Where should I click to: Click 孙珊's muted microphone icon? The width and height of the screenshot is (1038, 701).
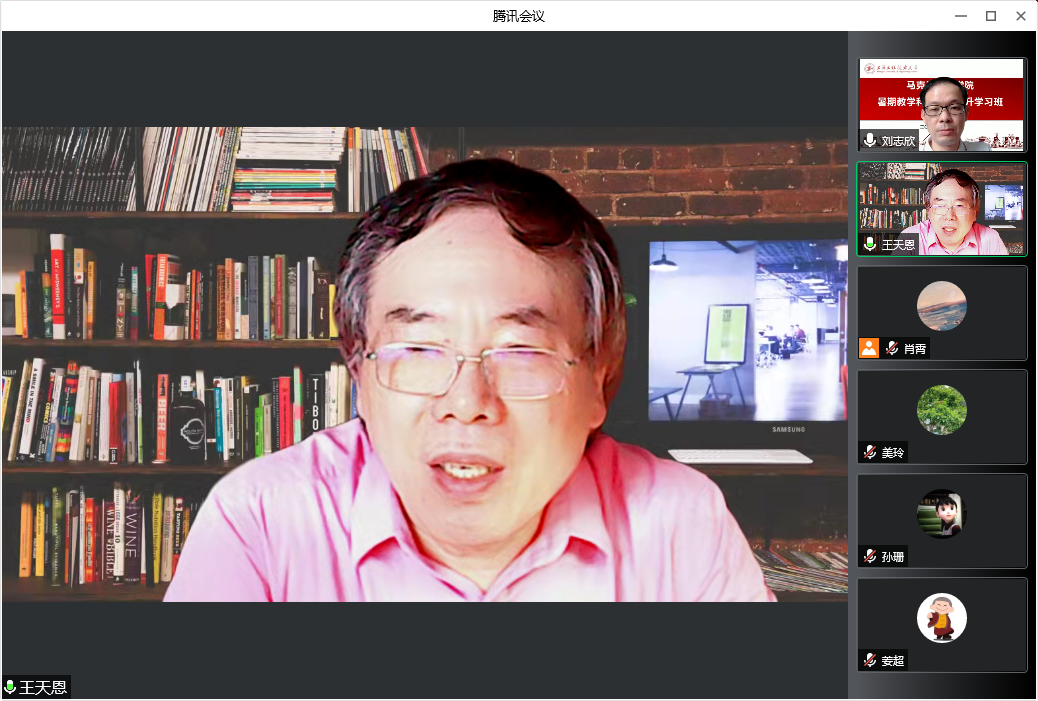coord(870,557)
